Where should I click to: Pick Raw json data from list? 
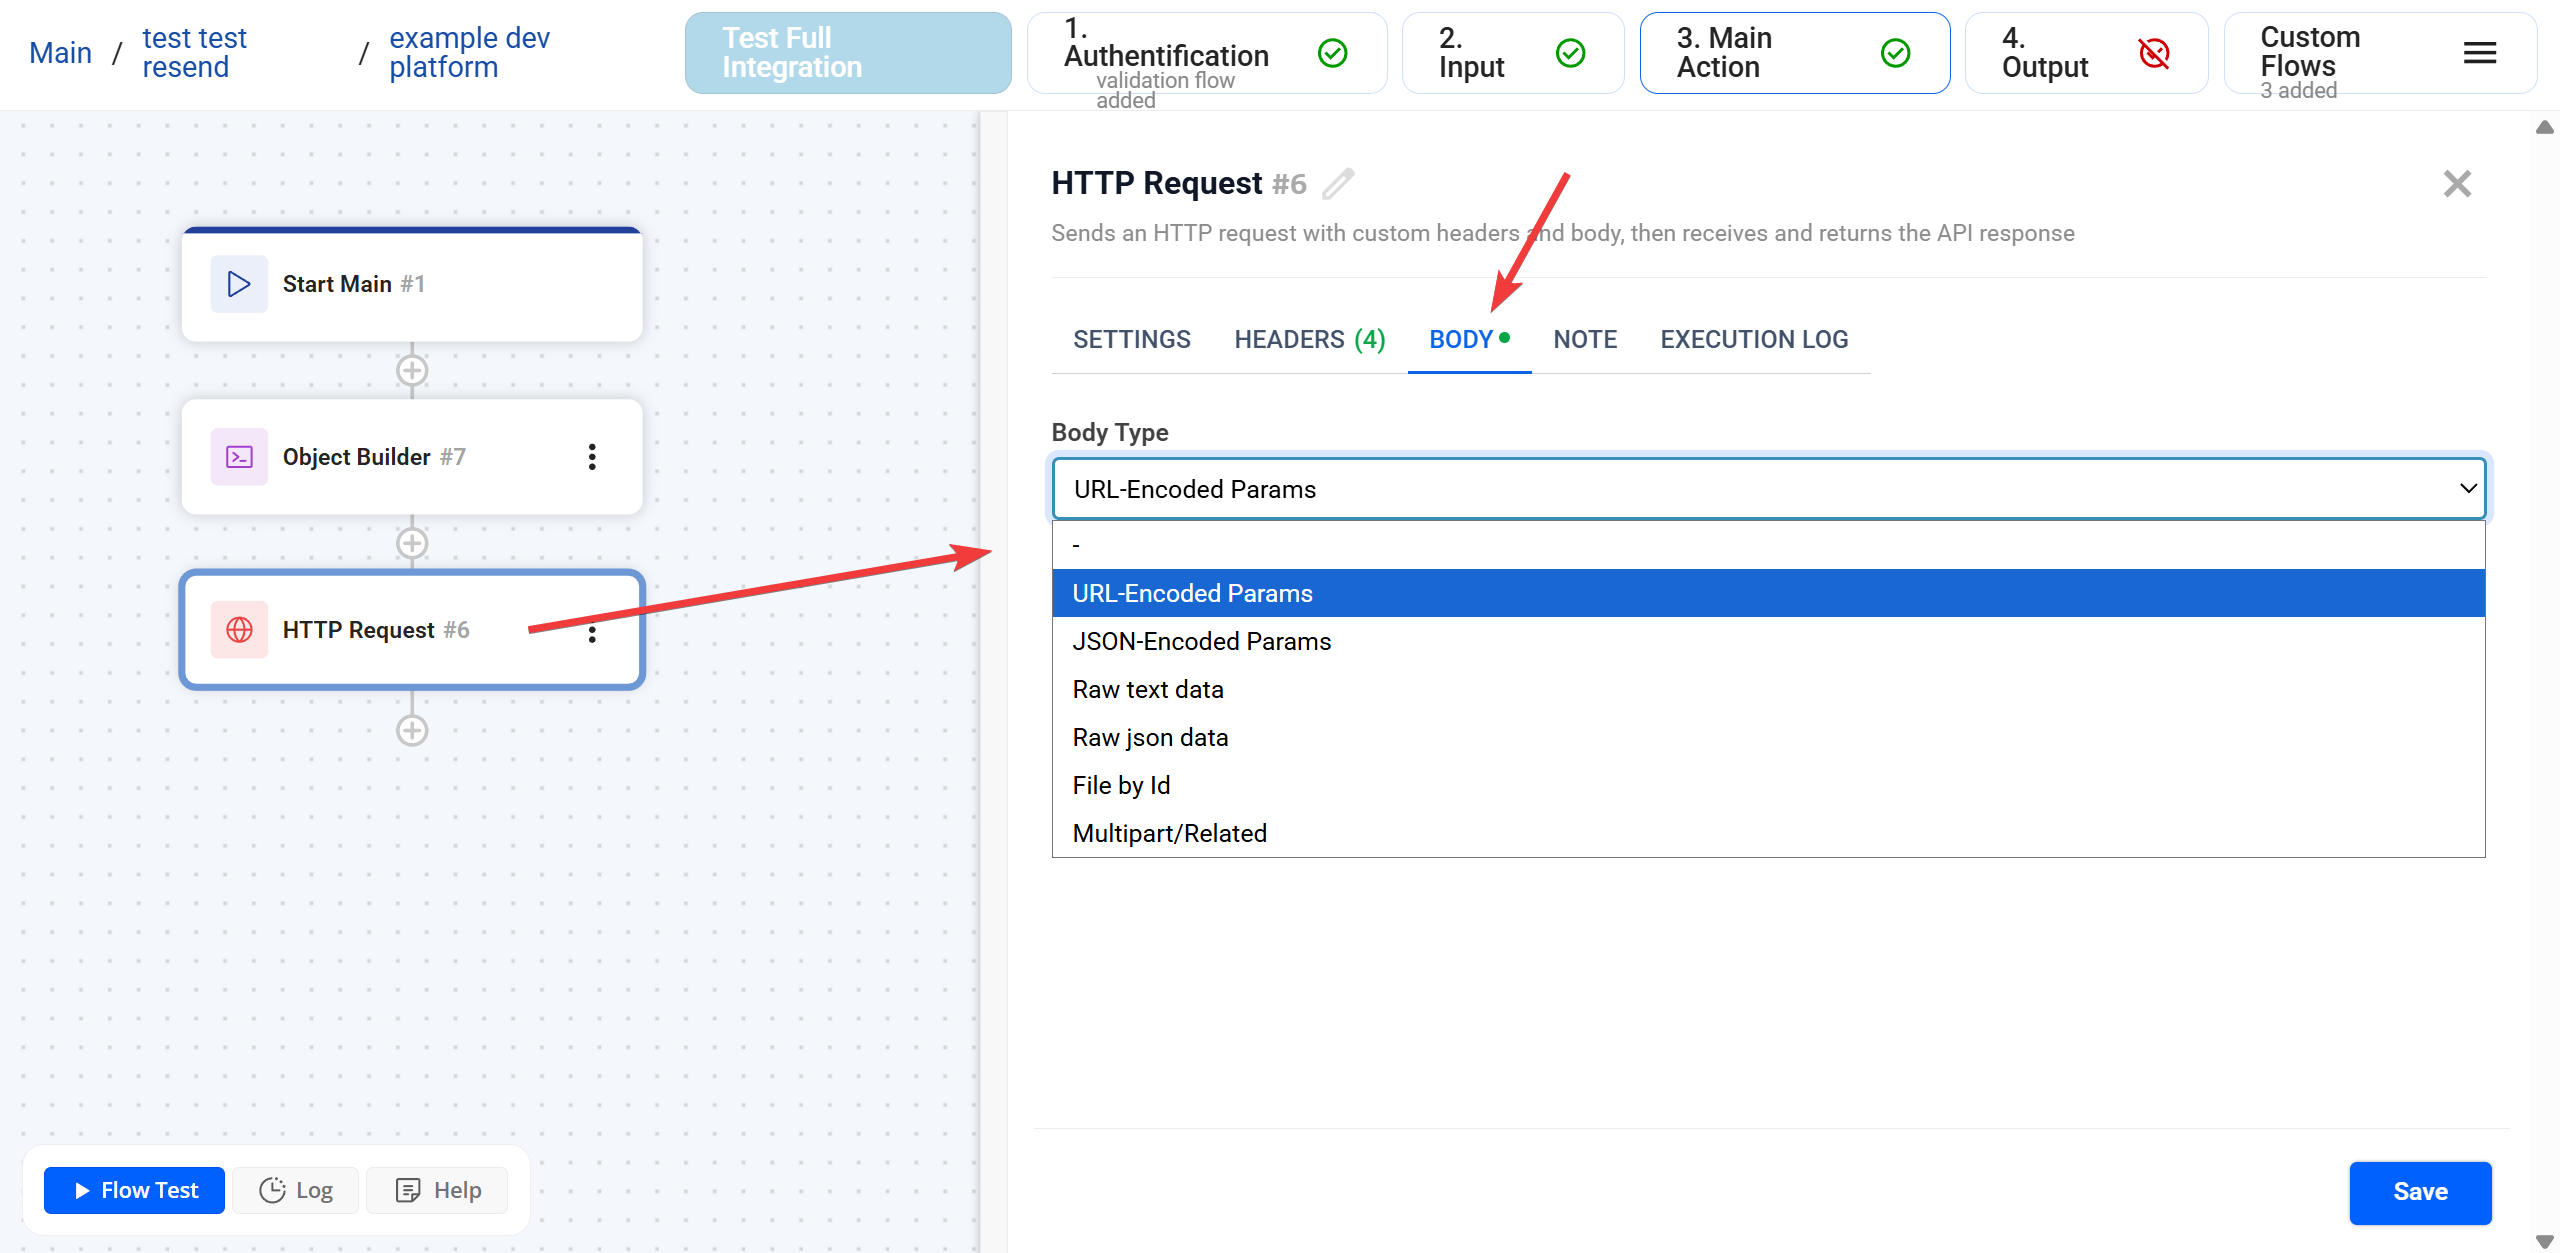[x=1150, y=737]
